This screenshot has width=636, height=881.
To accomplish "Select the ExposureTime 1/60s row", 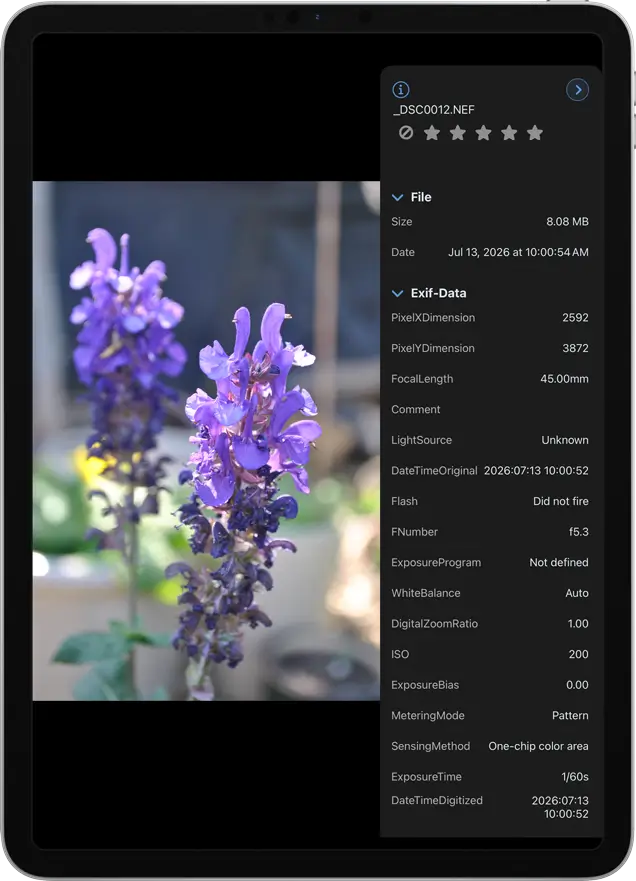I will click(490, 776).
